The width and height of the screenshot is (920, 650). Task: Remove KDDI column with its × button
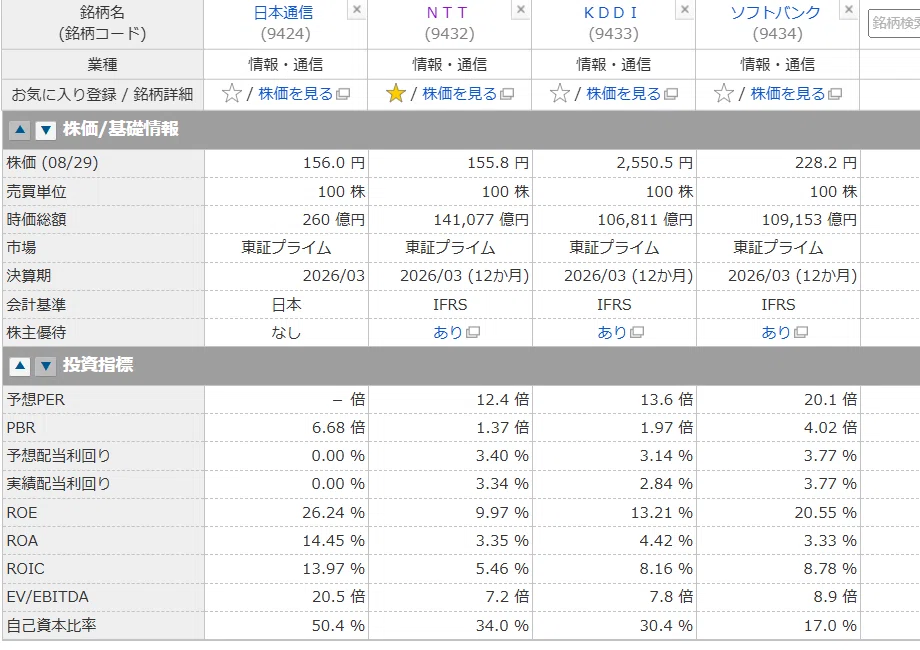[684, 10]
